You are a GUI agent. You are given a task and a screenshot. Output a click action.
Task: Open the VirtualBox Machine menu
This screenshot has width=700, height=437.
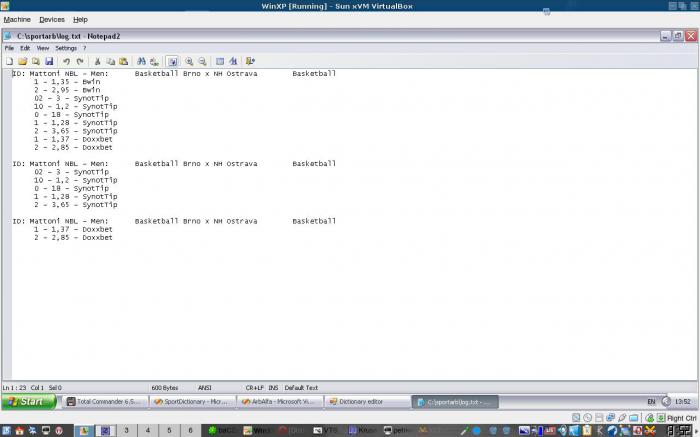point(17,20)
